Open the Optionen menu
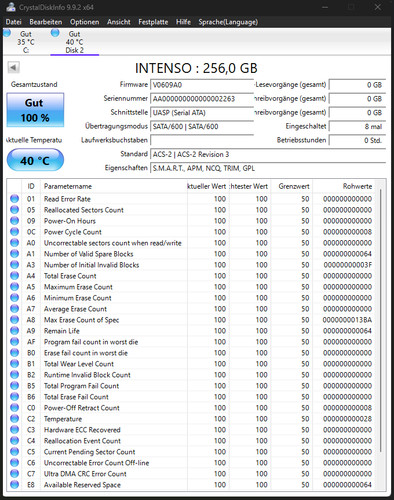394x500 pixels. [84, 22]
